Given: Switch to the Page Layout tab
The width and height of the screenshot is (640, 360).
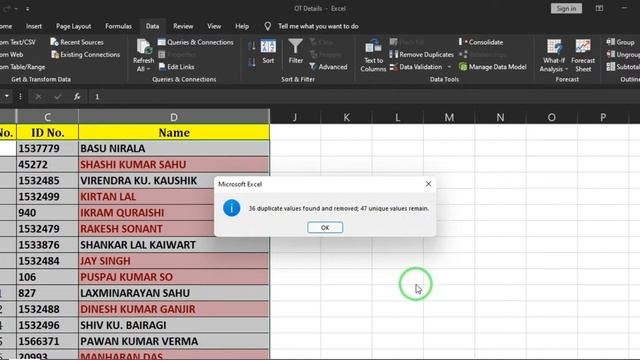Looking at the screenshot, I should [73, 26].
